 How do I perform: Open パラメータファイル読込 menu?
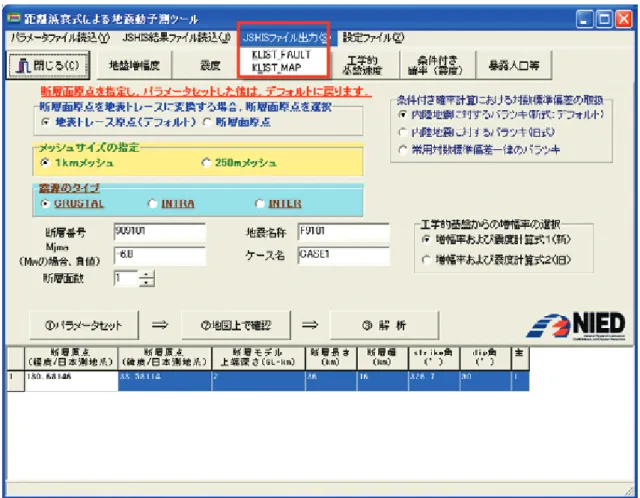(60, 38)
